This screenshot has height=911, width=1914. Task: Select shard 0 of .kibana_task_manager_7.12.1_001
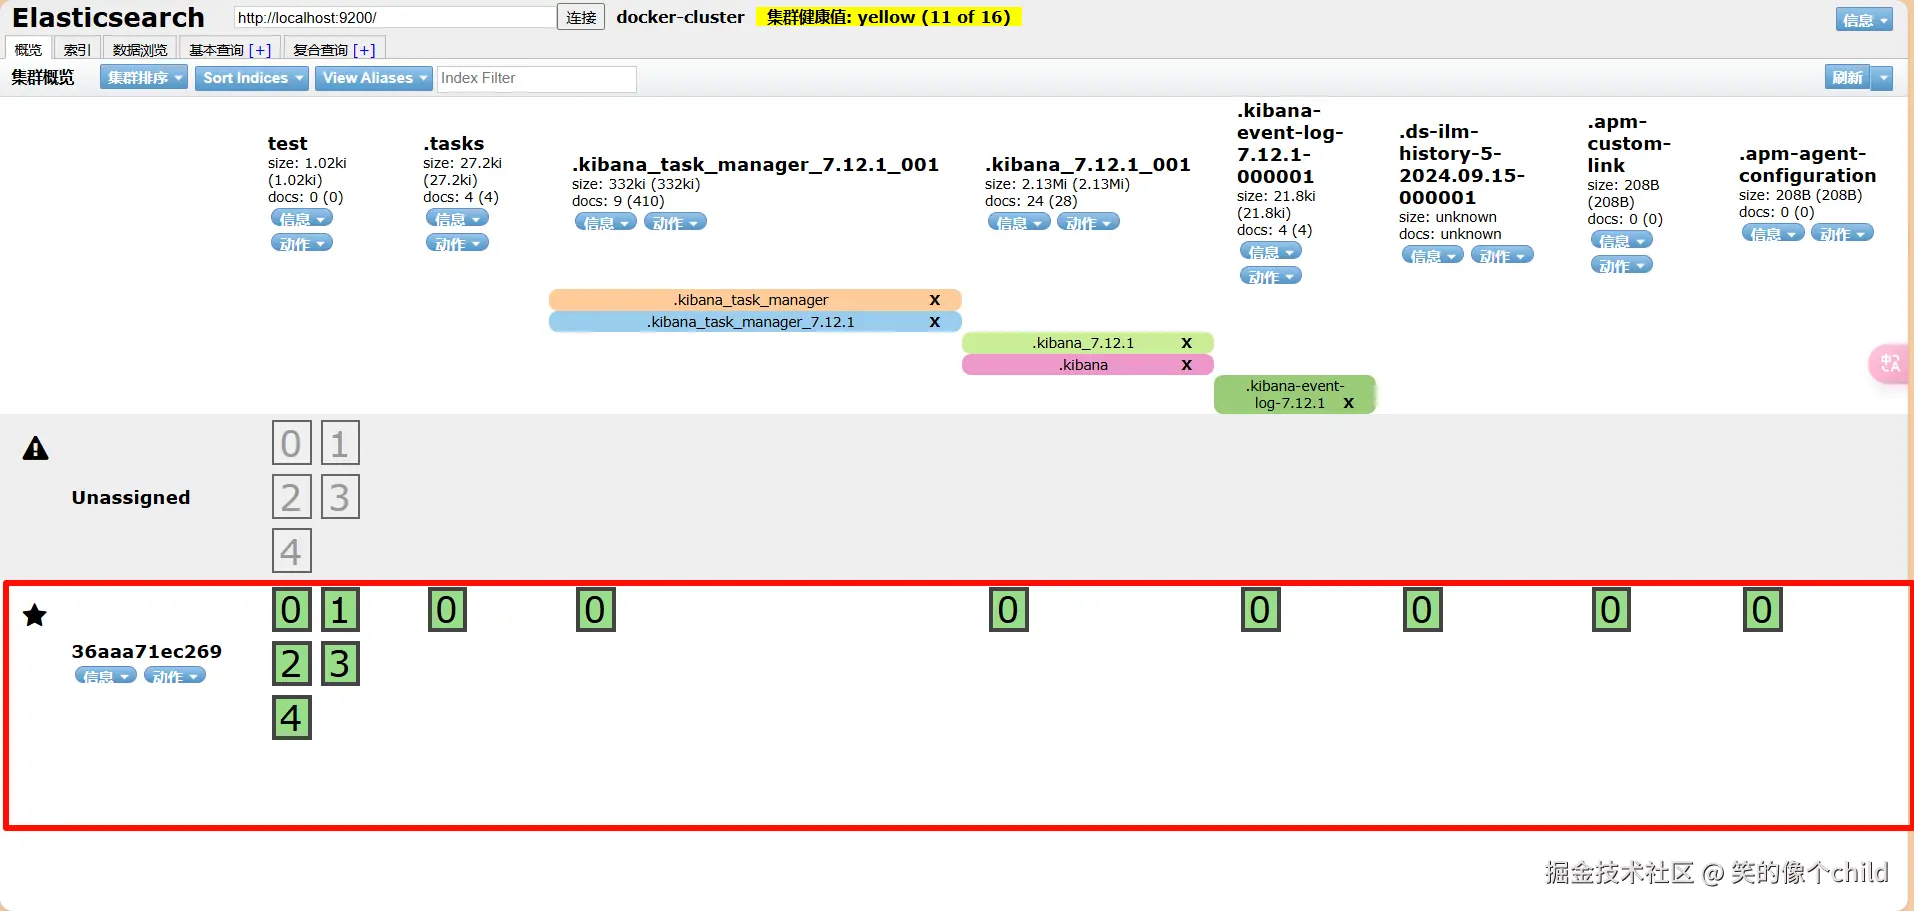(596, 610)
